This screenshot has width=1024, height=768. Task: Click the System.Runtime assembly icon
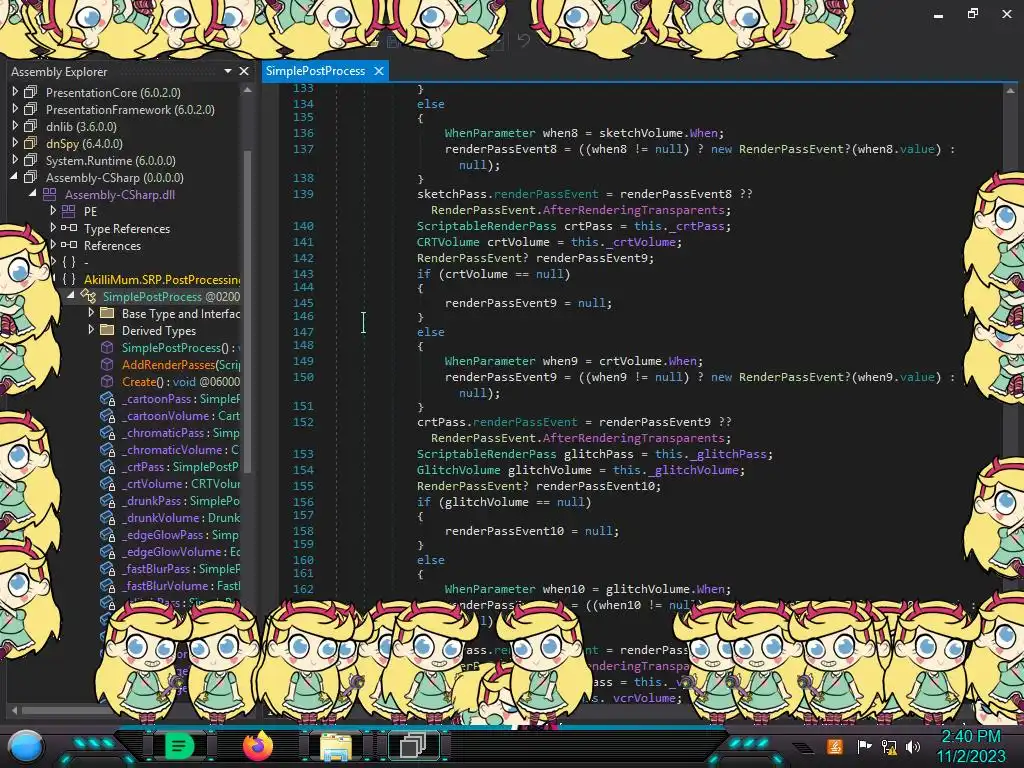click(31, 160)
